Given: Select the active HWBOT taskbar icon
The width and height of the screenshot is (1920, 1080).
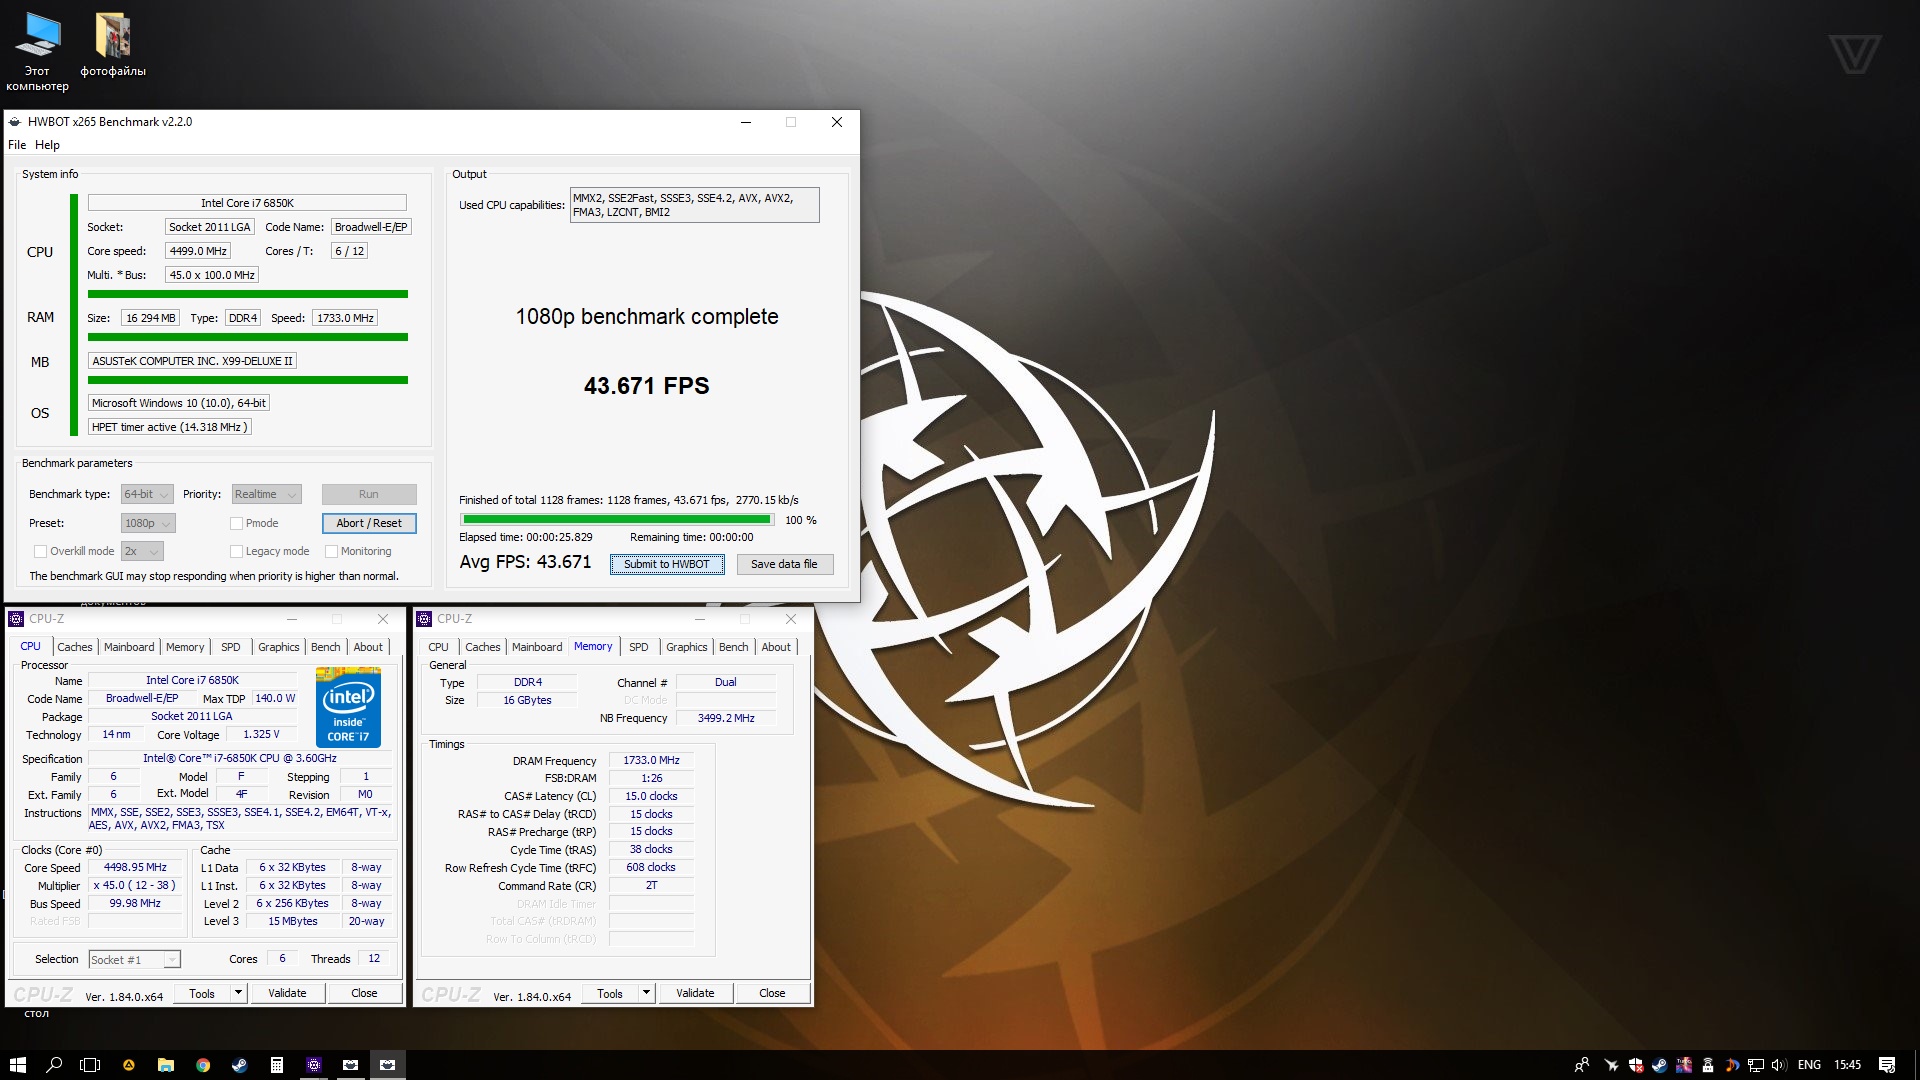Looking at the screenshot, I should [x=388, y=1065].
